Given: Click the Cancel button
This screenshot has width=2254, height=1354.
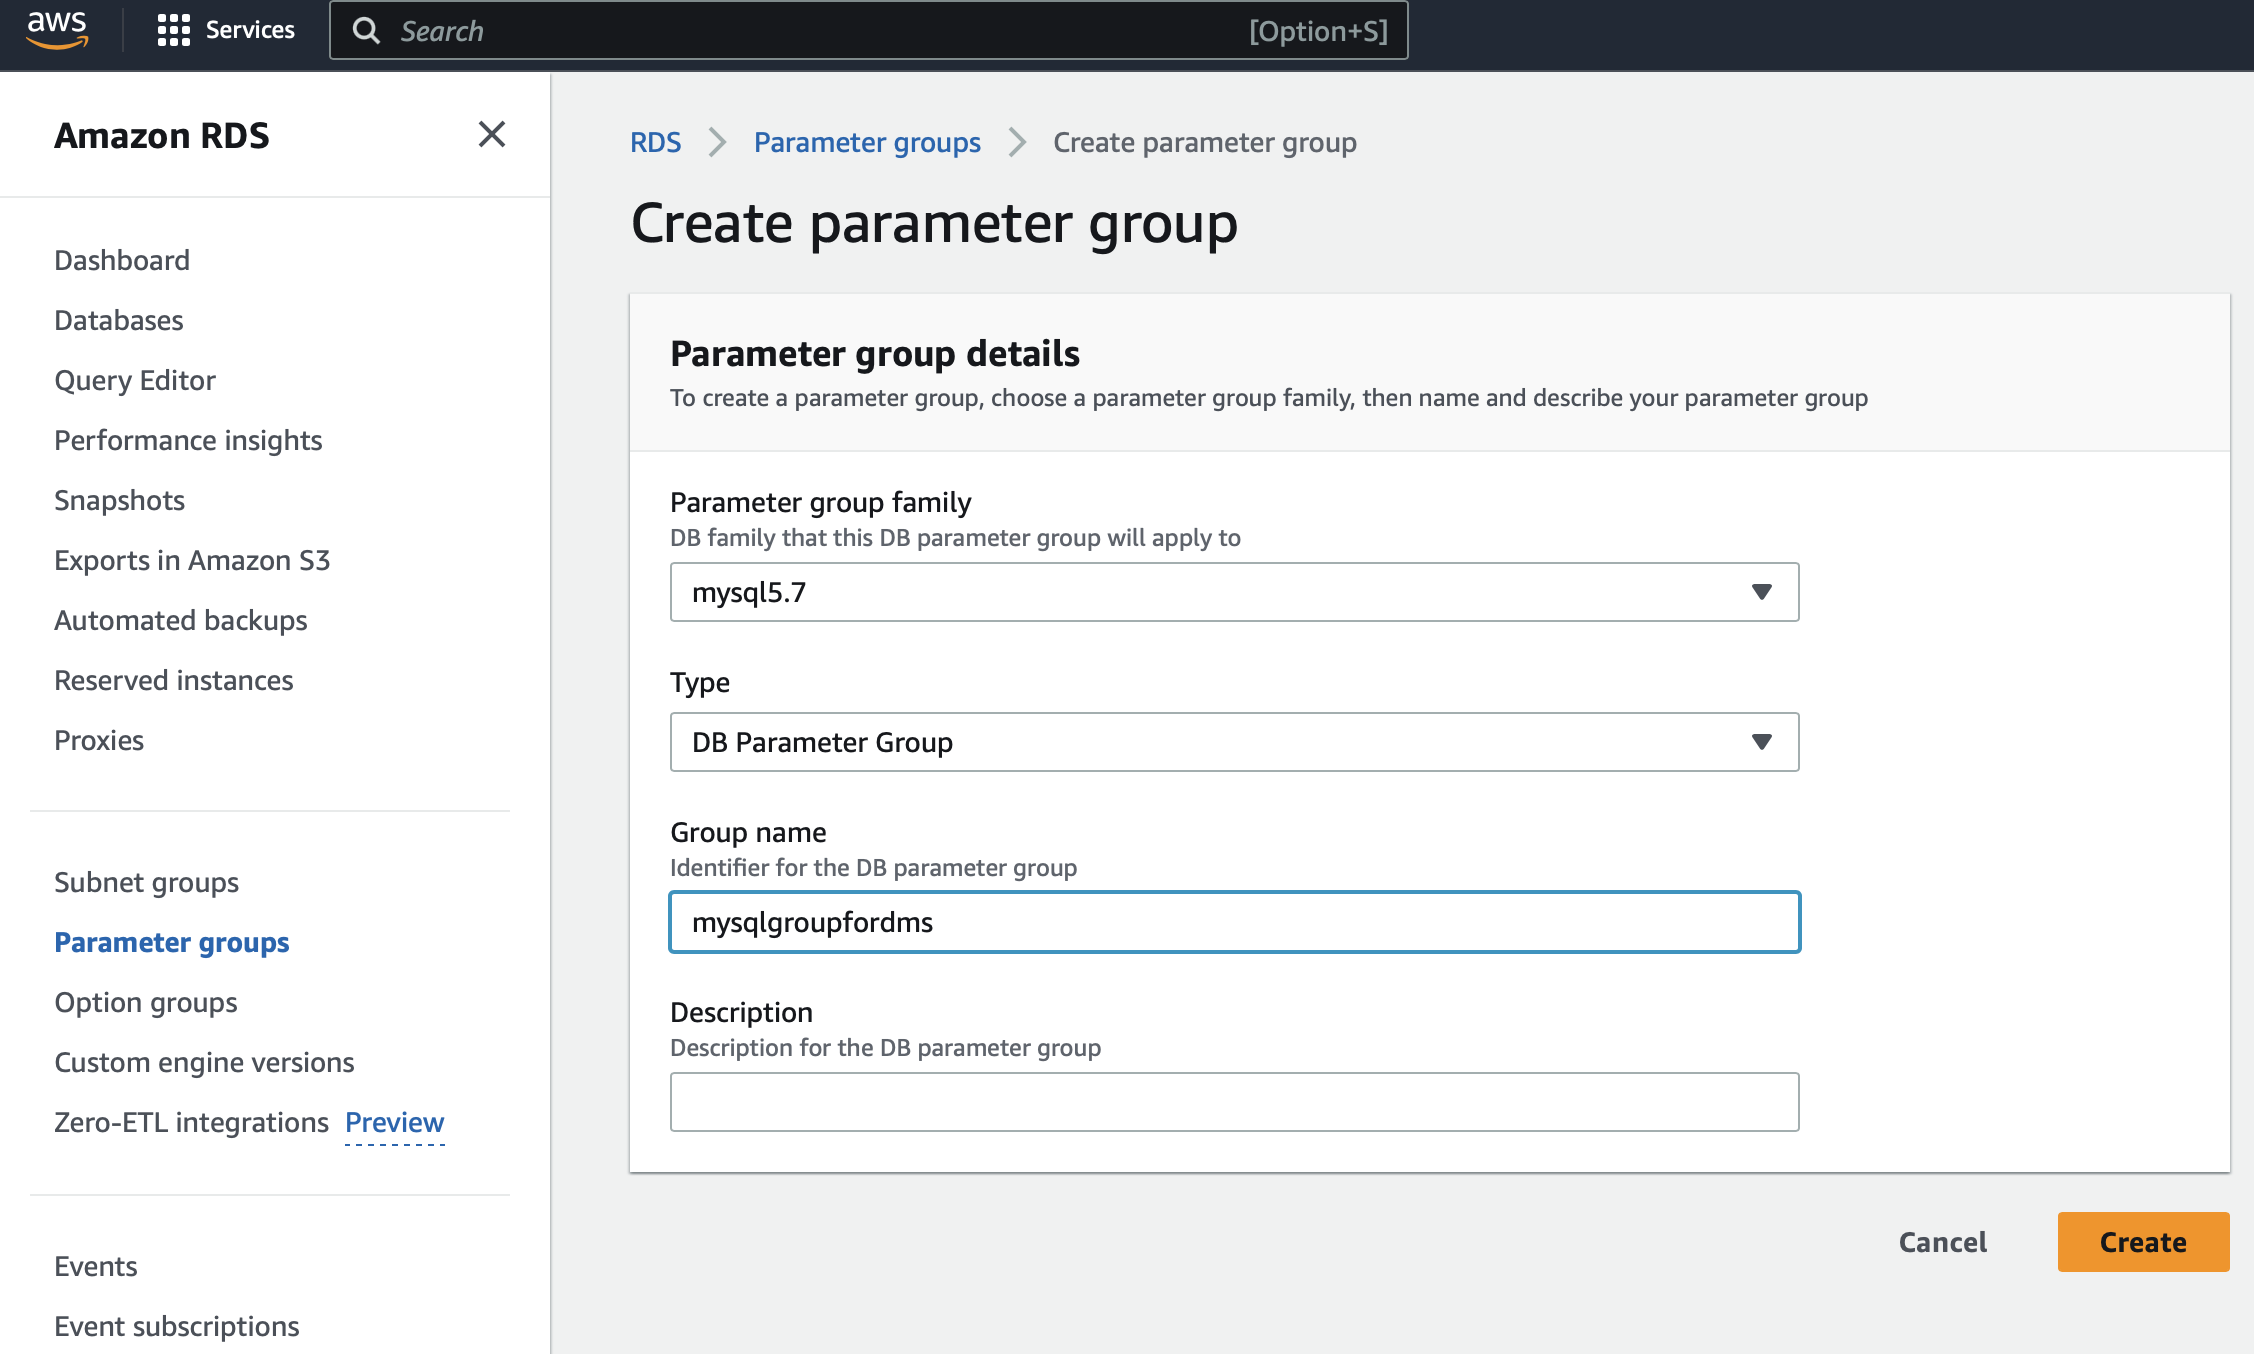Looking at the screenshot, I should pyautogui.click(x=1942, y=1242).
